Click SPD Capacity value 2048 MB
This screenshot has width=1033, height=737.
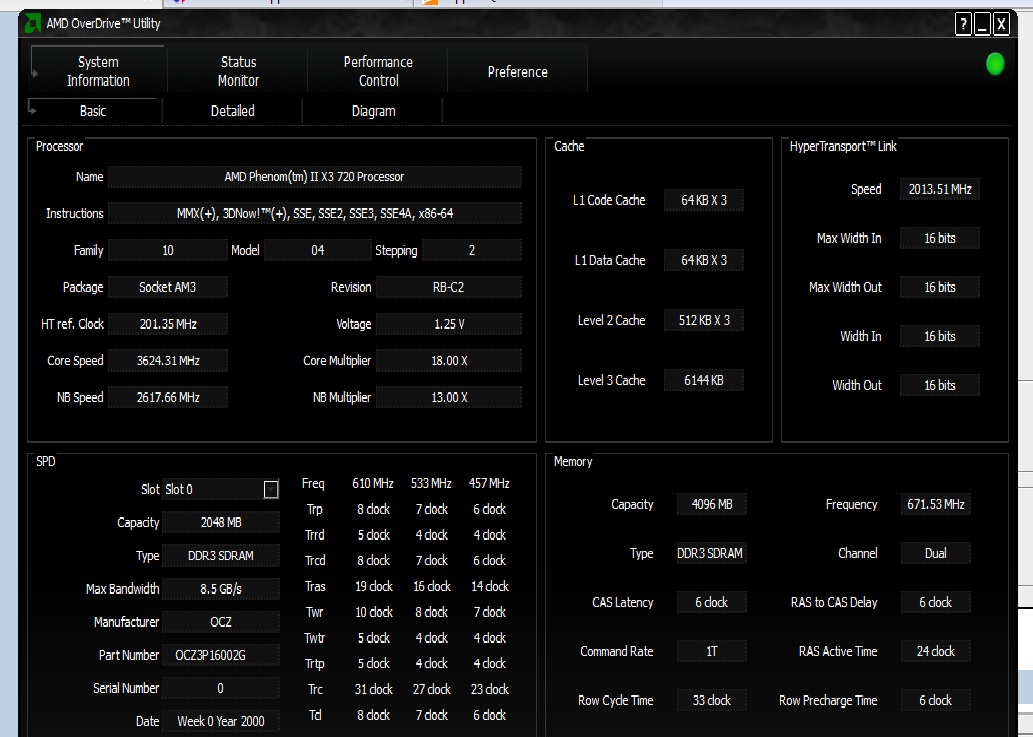221,522
